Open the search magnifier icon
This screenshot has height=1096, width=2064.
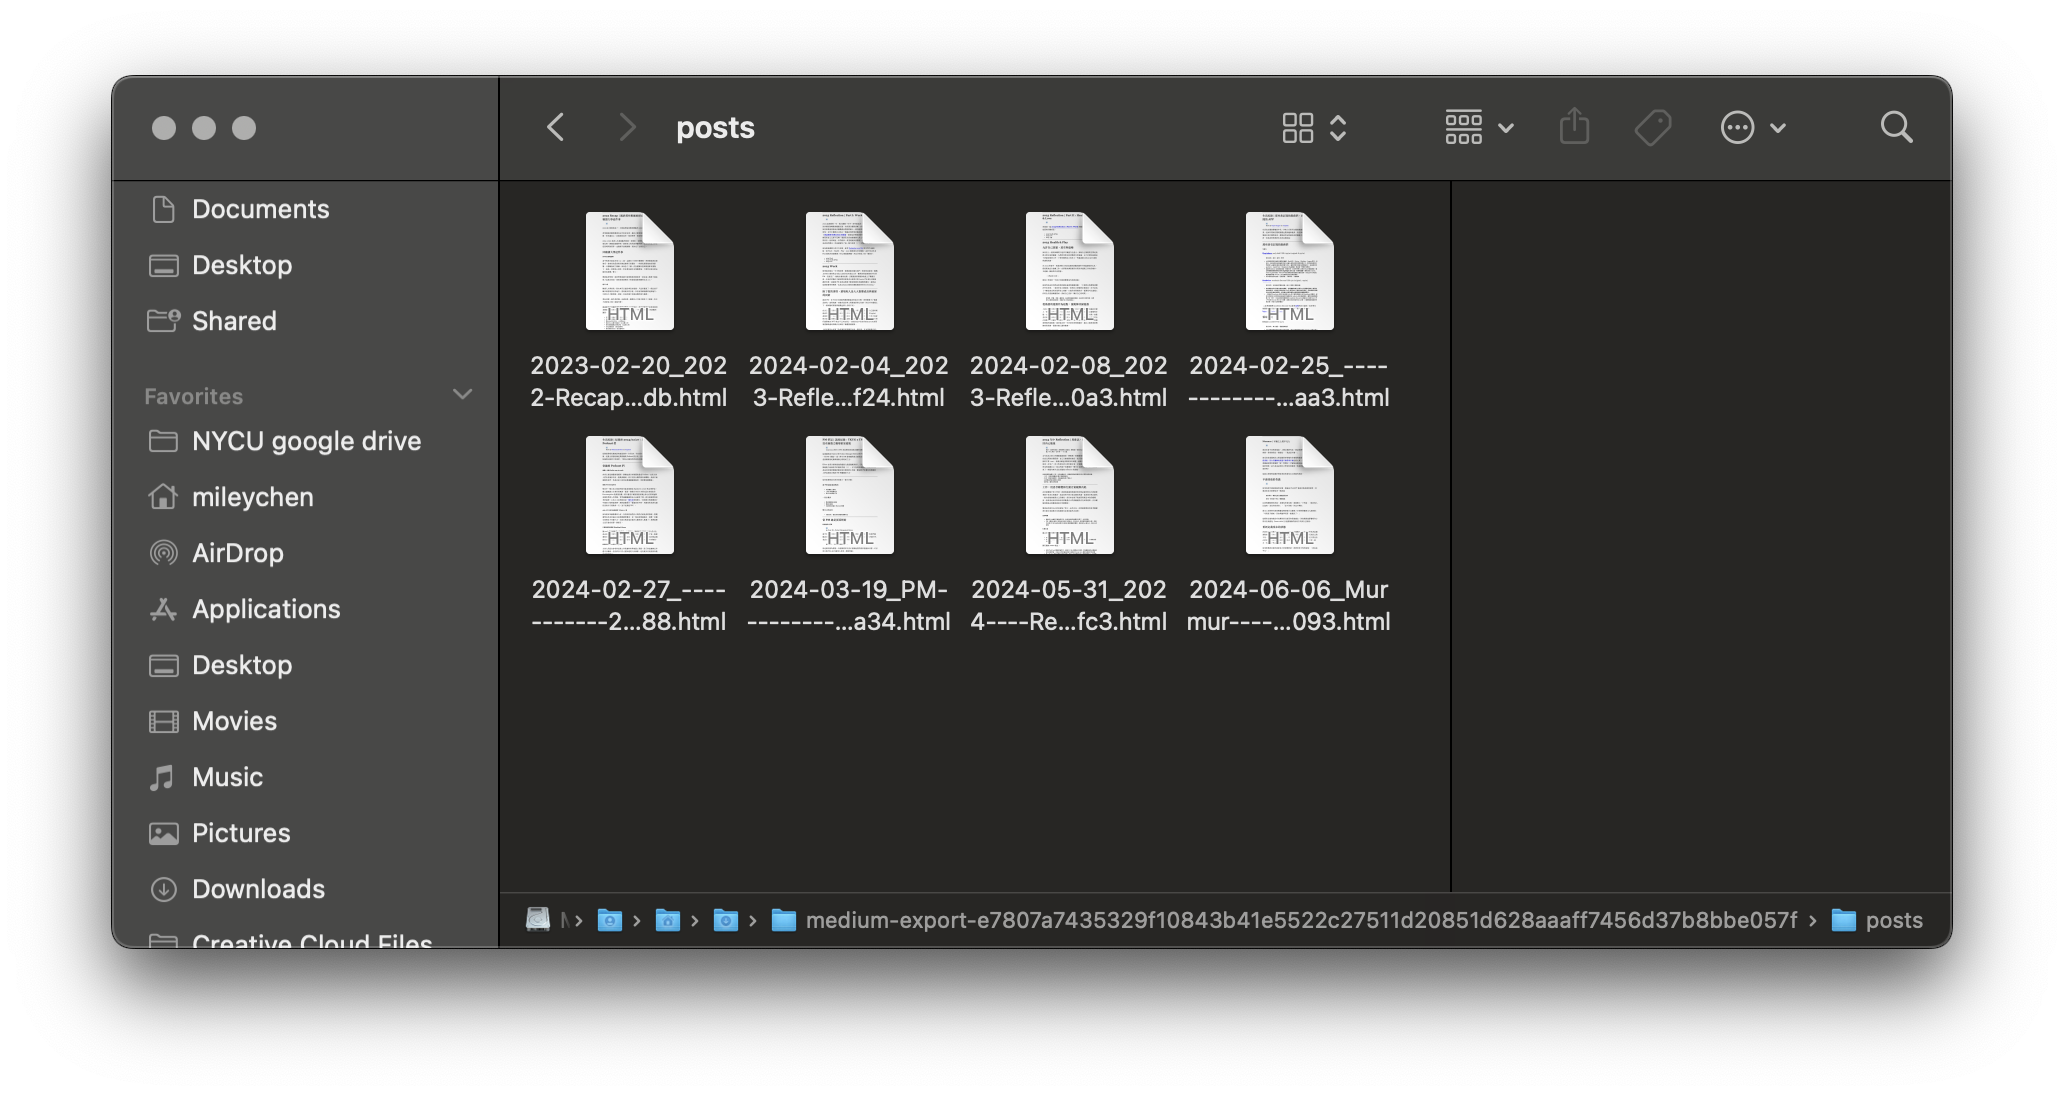tap(1896, 127)
